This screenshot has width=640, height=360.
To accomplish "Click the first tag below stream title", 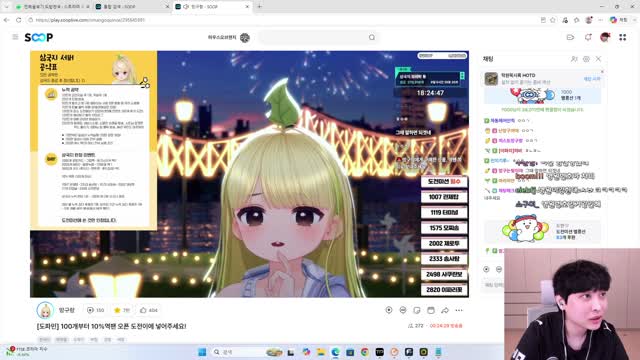I will tap(44, 339).
